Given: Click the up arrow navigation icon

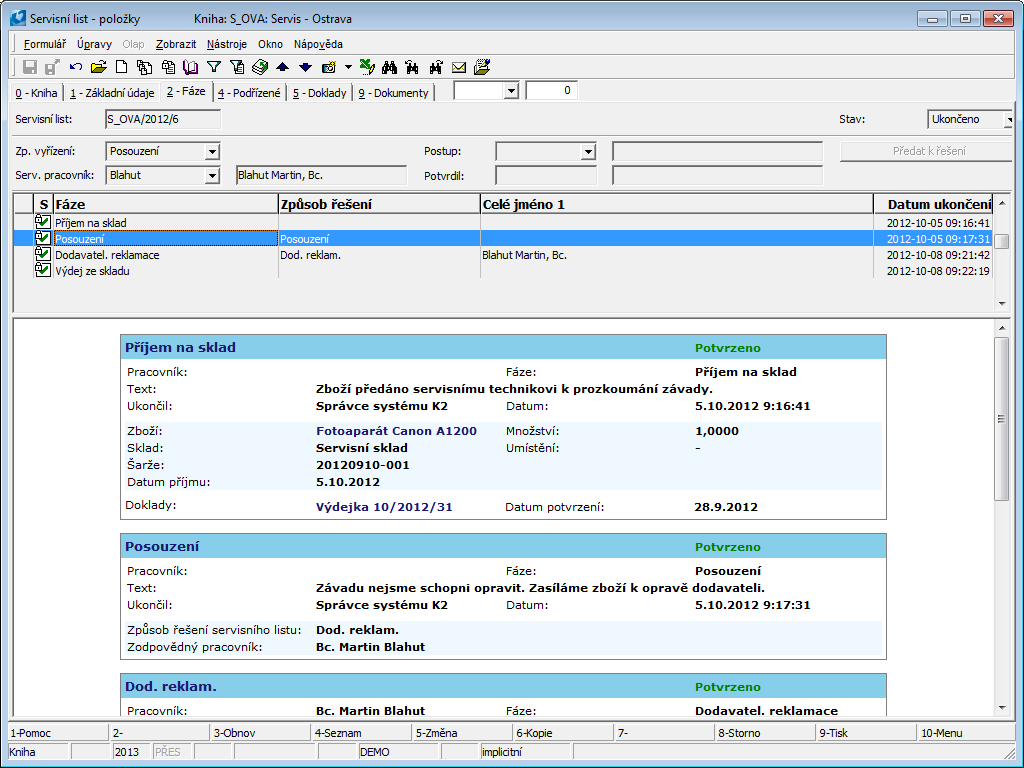Looking at the screenshot, I should point(282,67).
